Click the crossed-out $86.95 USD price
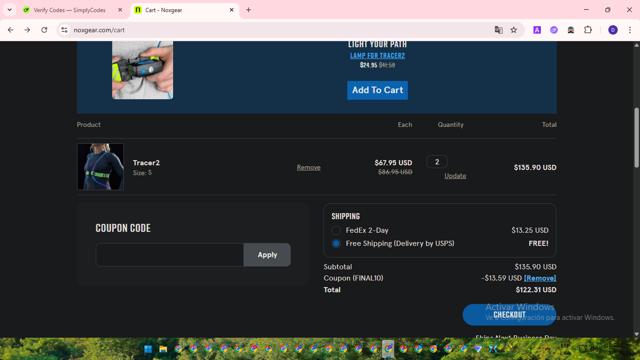This screenshot has width=640, height=360. (x=395, y=172)
